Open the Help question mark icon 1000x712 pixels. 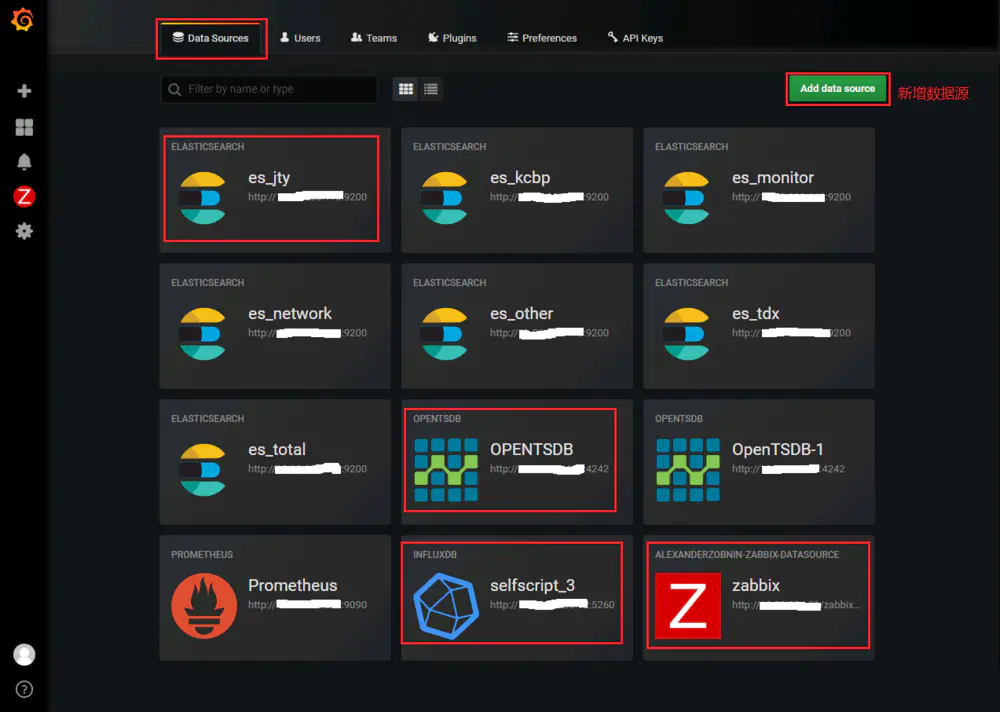pos(24,689)
